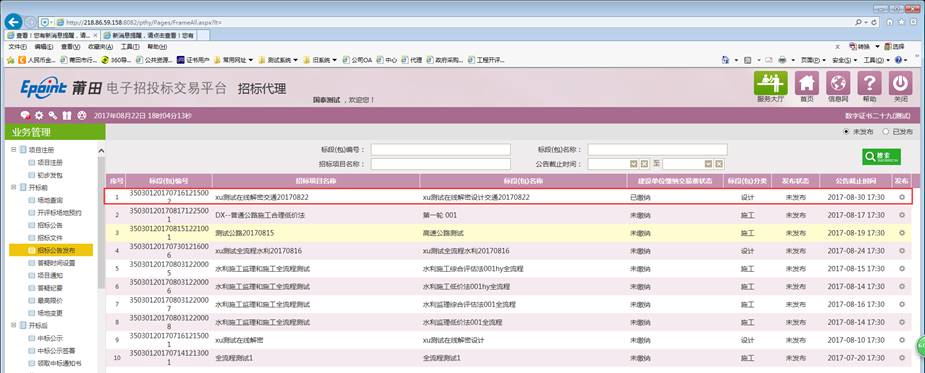The image size is (925, 373).
Task: Open date picker for first 公告截止时间 field
Action: [x=634, y=164]
